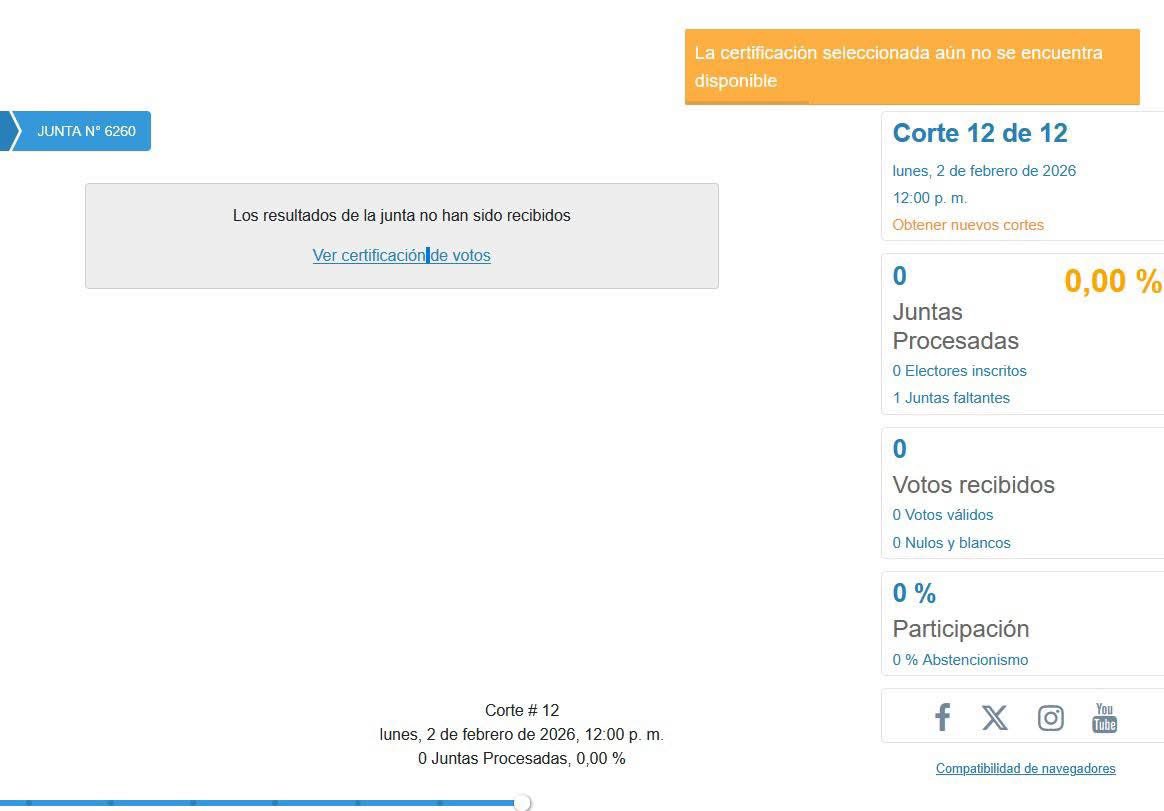Click the 'lunes, 2 de febrero de 2026' date in Corte panel
The image size is (1164, 811).
[984, 171]
